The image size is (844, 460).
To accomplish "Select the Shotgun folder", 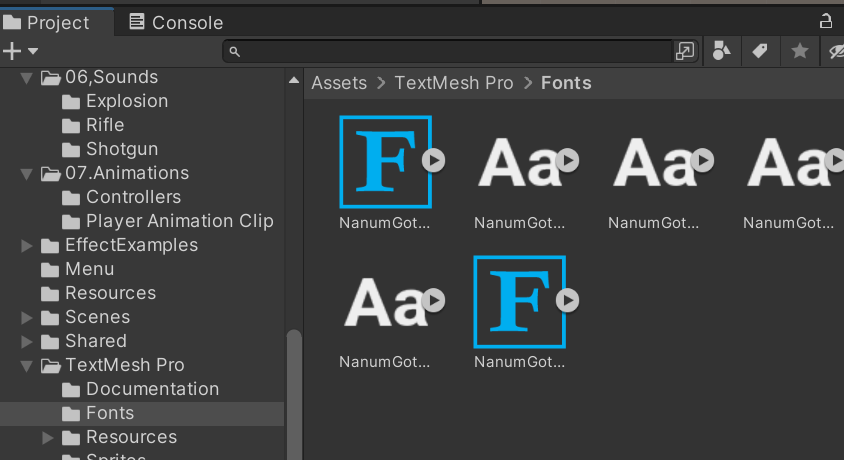I will tap(110, 149).
